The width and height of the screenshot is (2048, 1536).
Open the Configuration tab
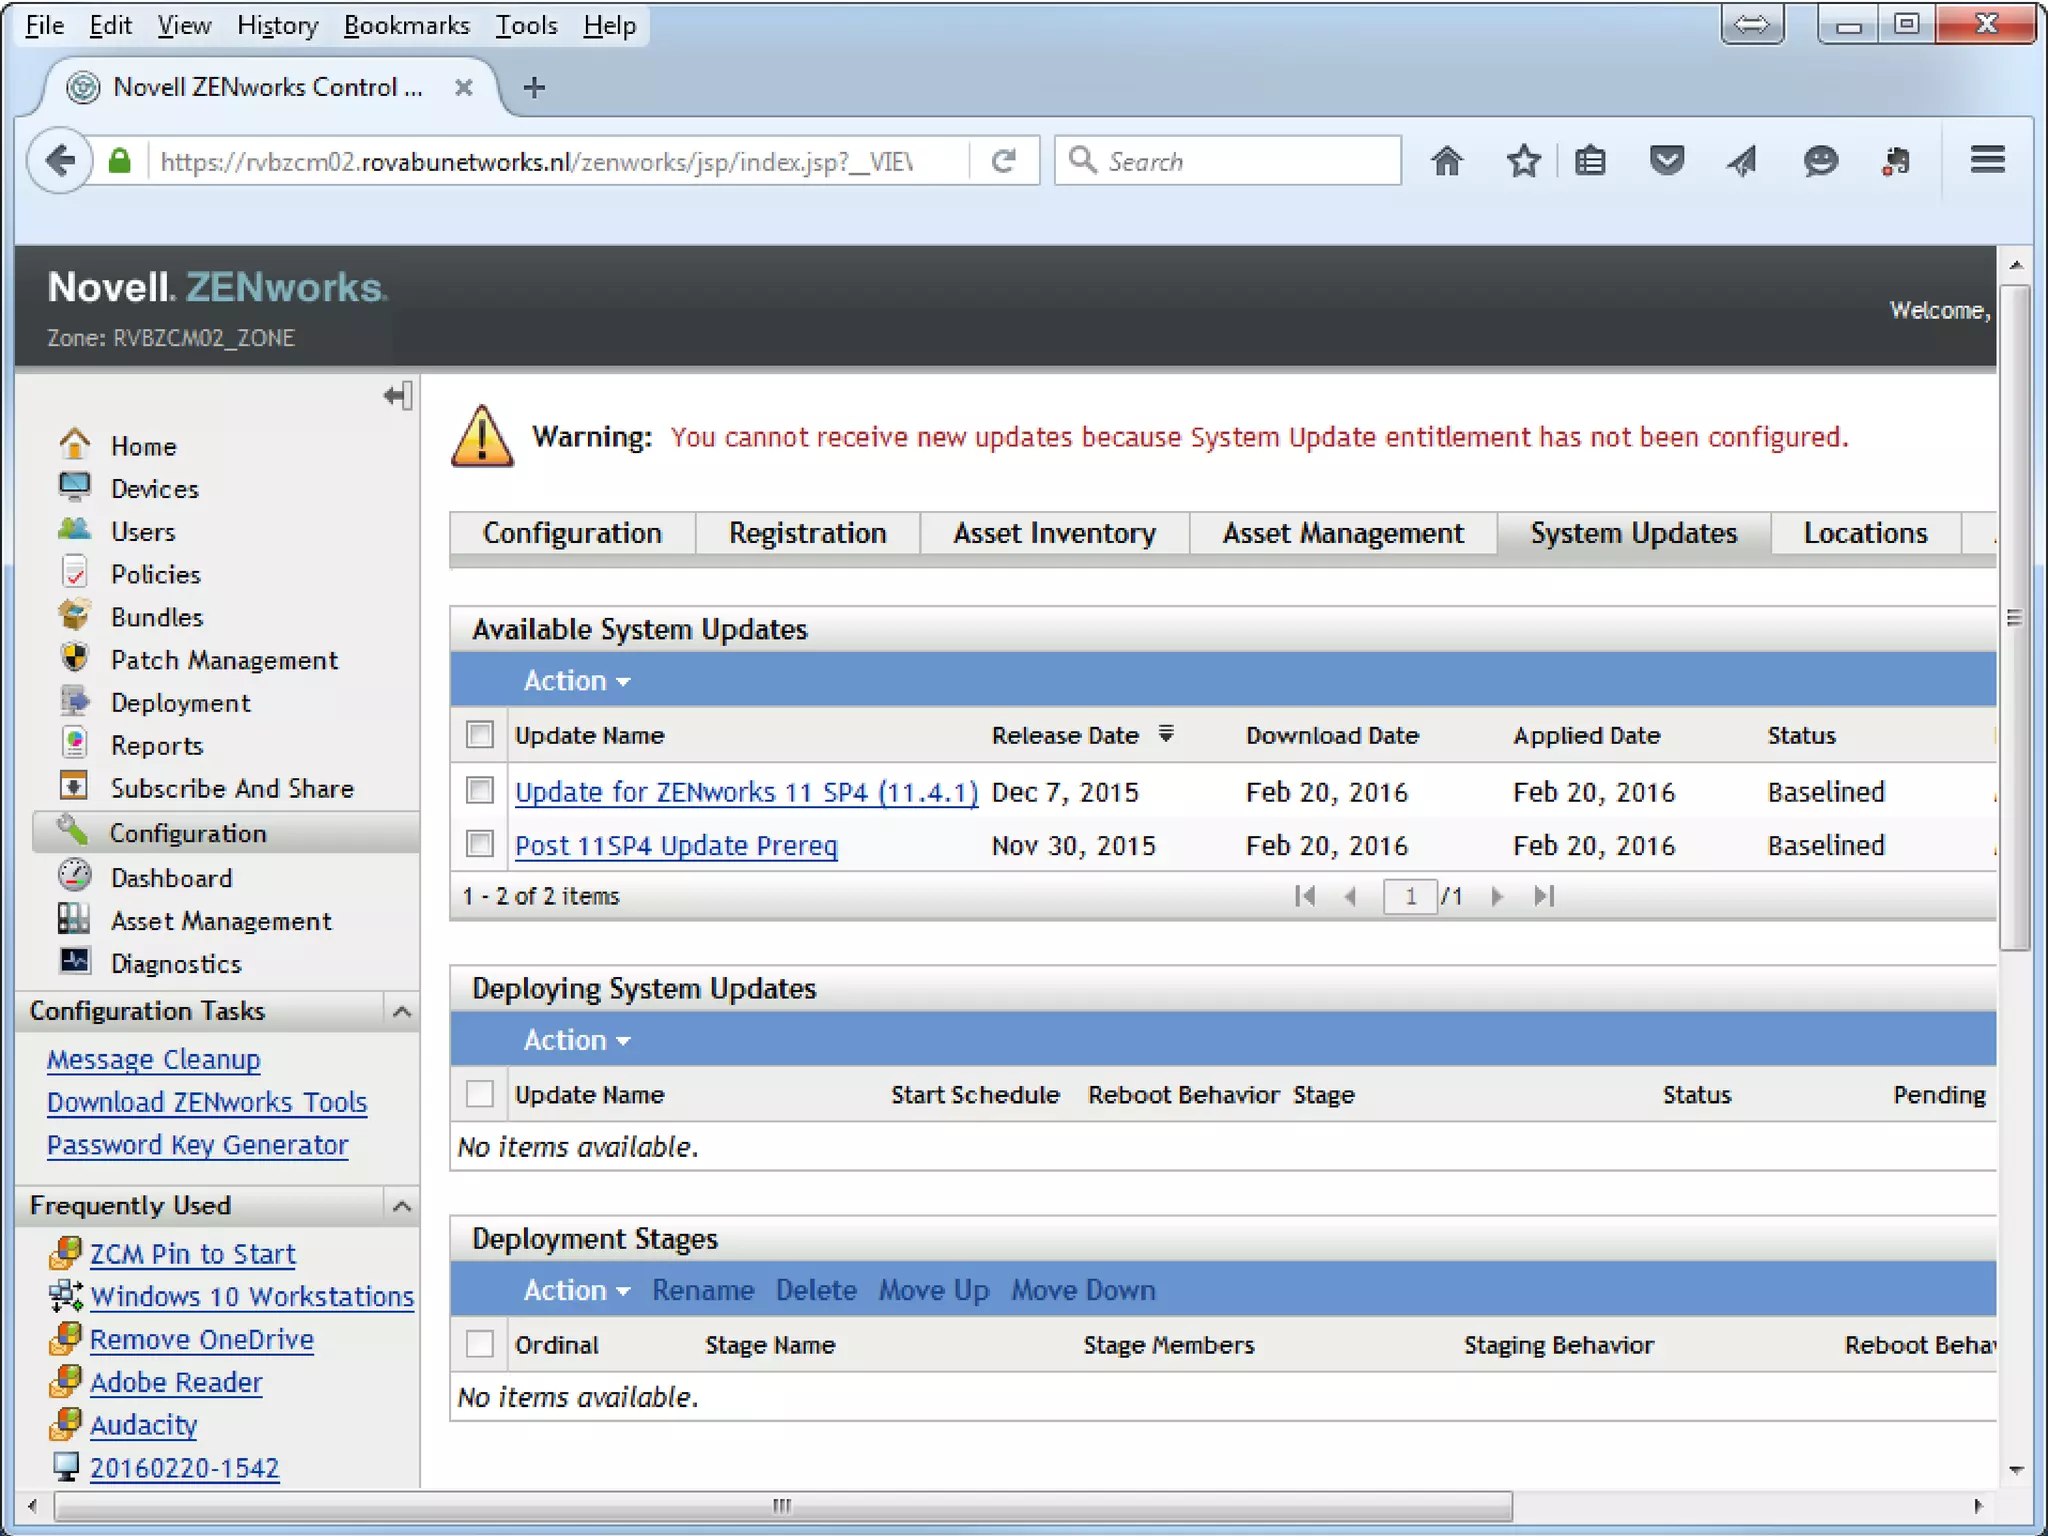coord(572,533)
